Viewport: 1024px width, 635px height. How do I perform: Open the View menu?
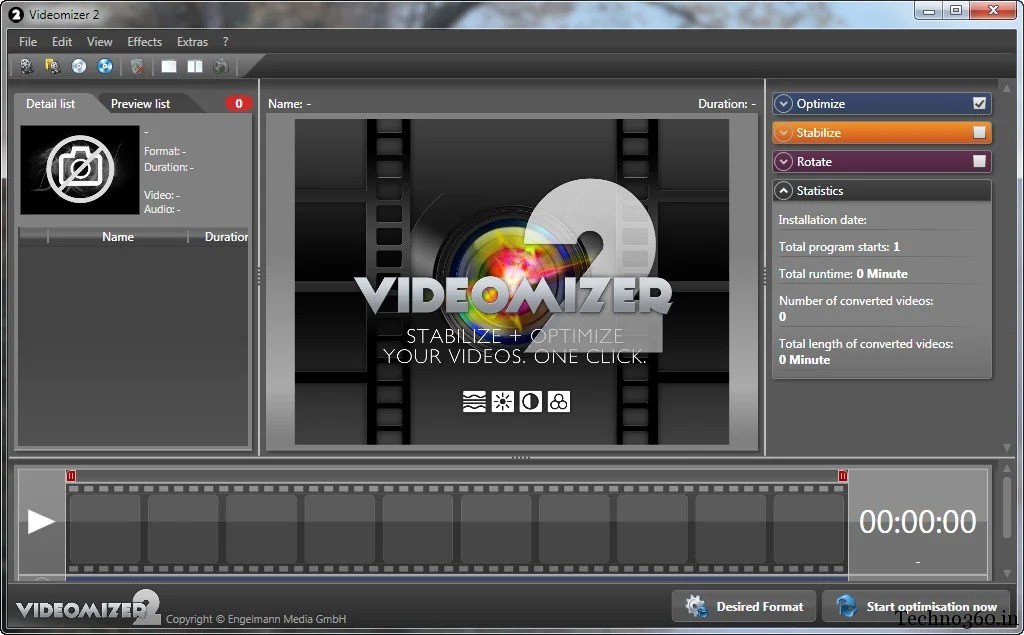pyautogui.click(x=99, y=42)
